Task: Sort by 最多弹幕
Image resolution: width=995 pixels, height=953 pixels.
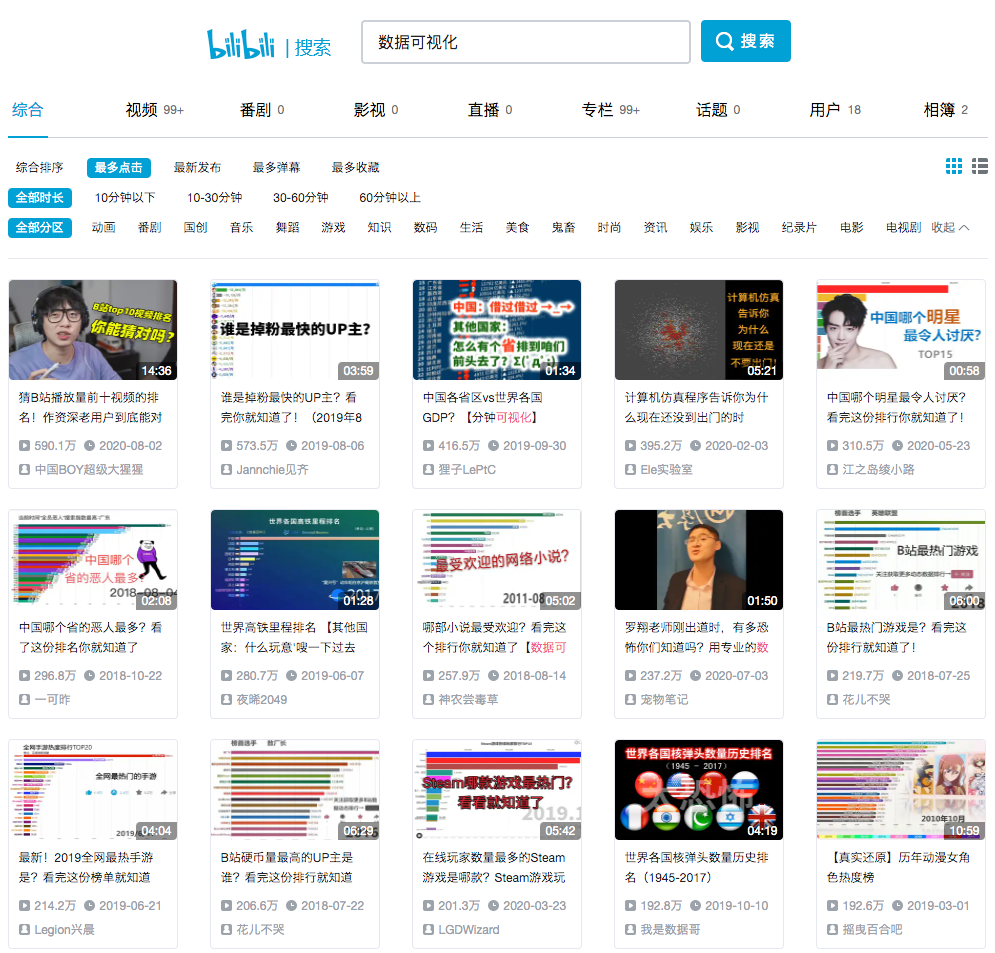Action: pos(276,168)
